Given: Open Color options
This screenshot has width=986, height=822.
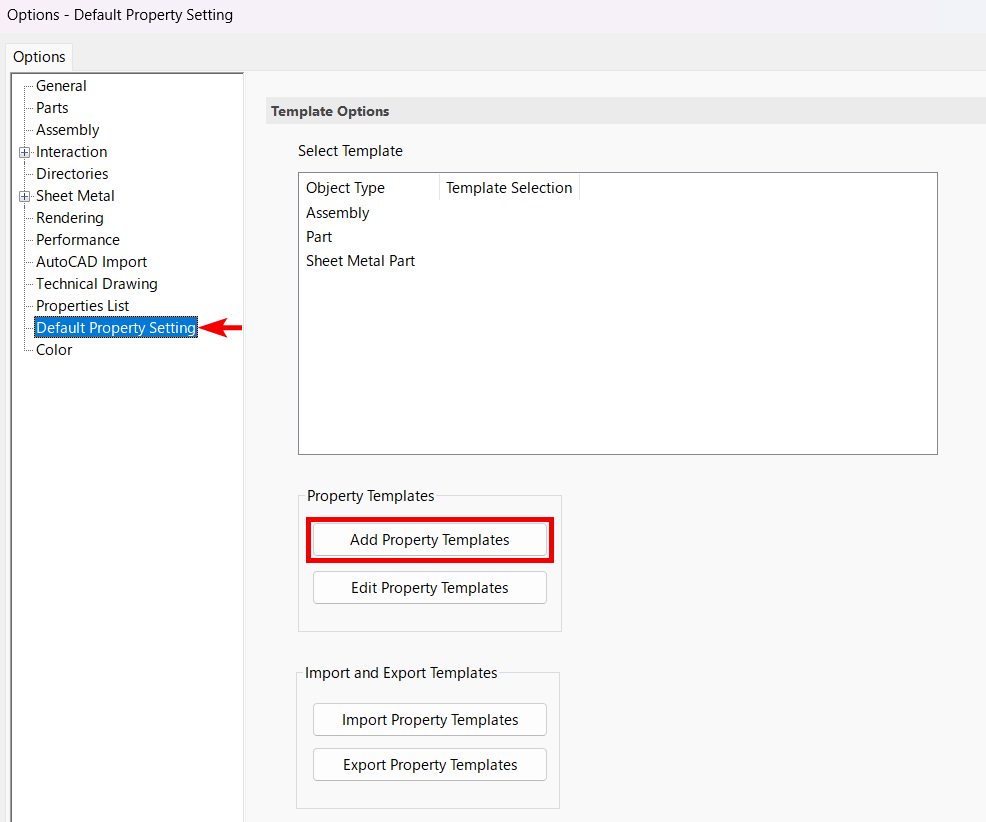Looking at the screenshot, I should (54, 350).
